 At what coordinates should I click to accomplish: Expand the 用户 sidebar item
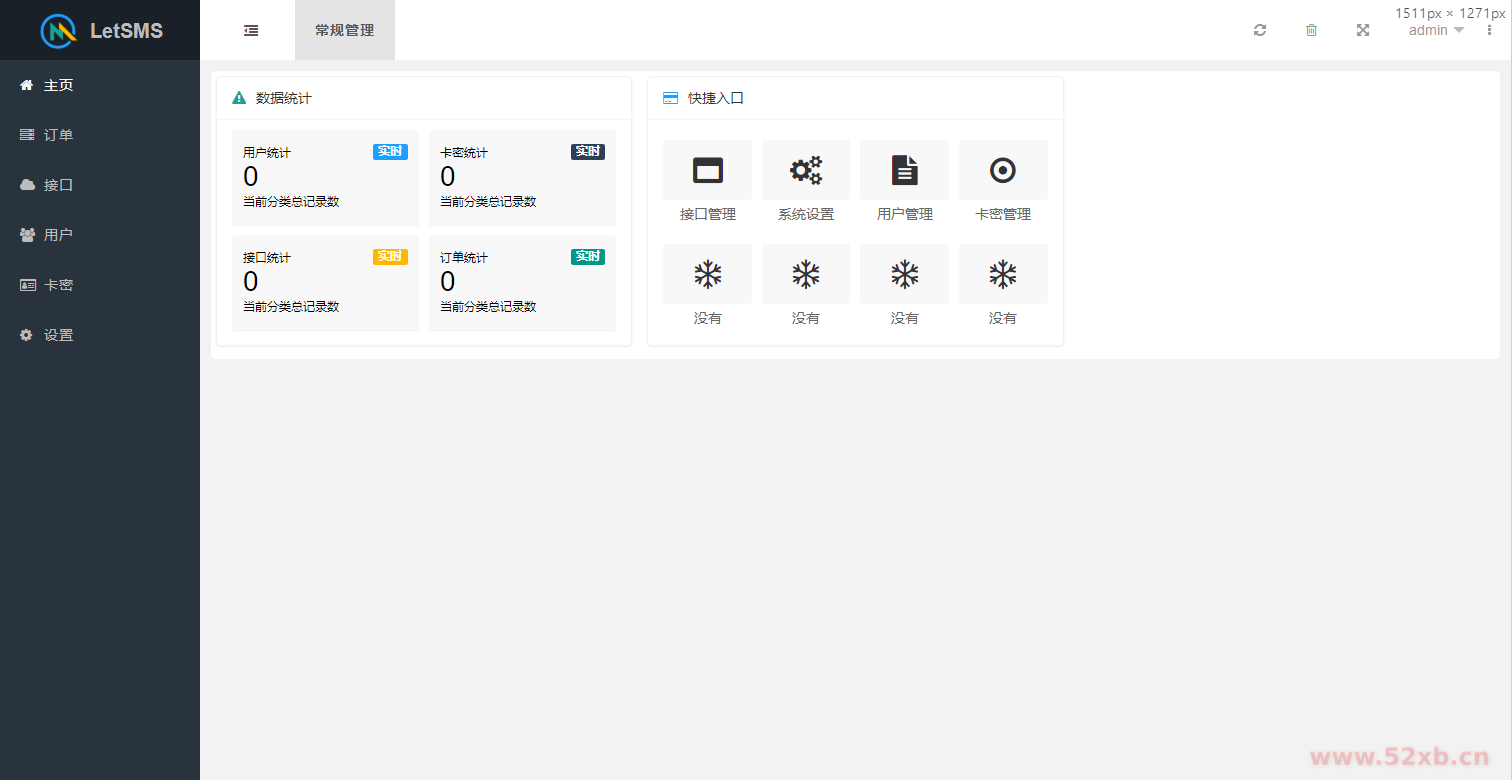click(58, 235)
